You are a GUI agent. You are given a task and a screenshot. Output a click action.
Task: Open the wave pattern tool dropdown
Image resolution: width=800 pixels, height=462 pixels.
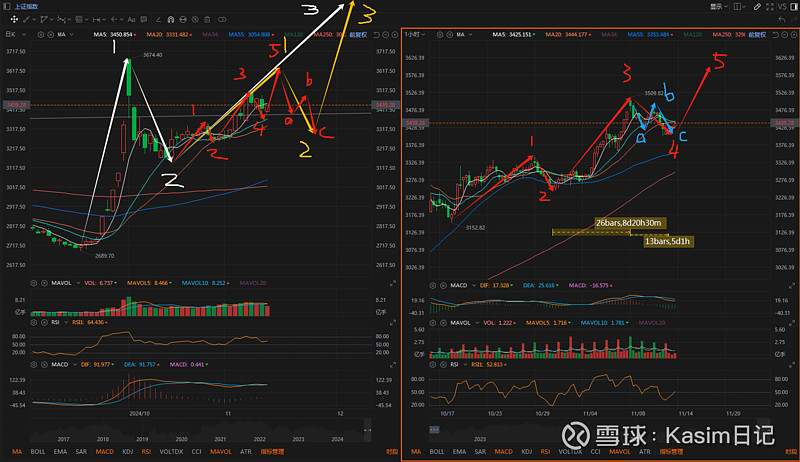pyautogui.click(x=69, y=19)
